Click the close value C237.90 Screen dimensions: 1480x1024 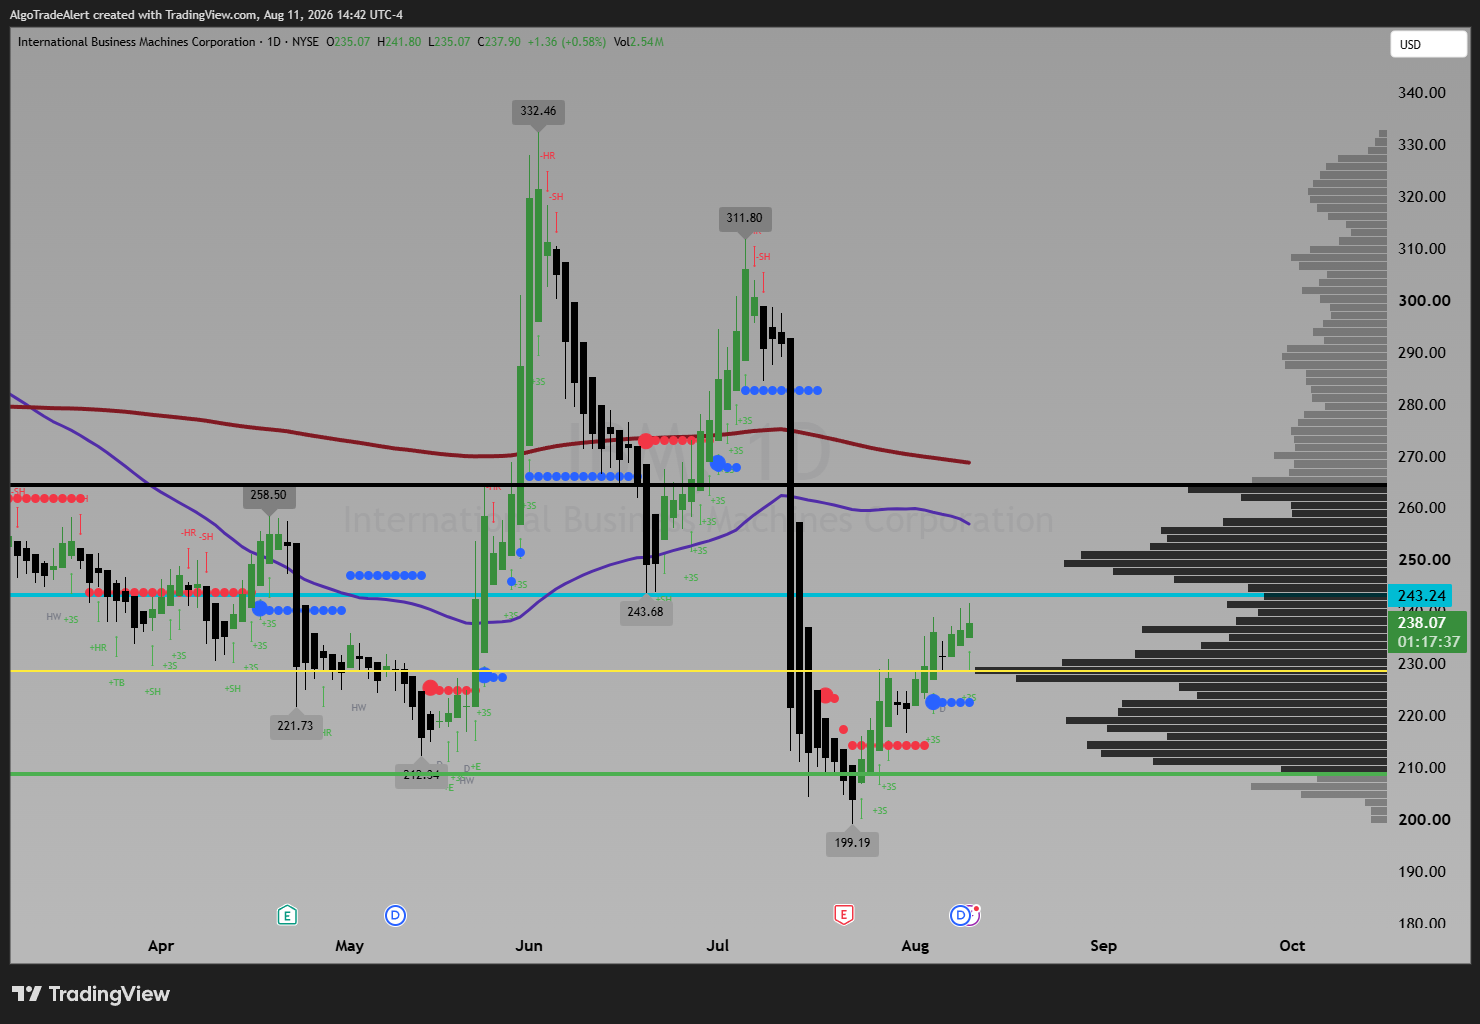point(499,42)
